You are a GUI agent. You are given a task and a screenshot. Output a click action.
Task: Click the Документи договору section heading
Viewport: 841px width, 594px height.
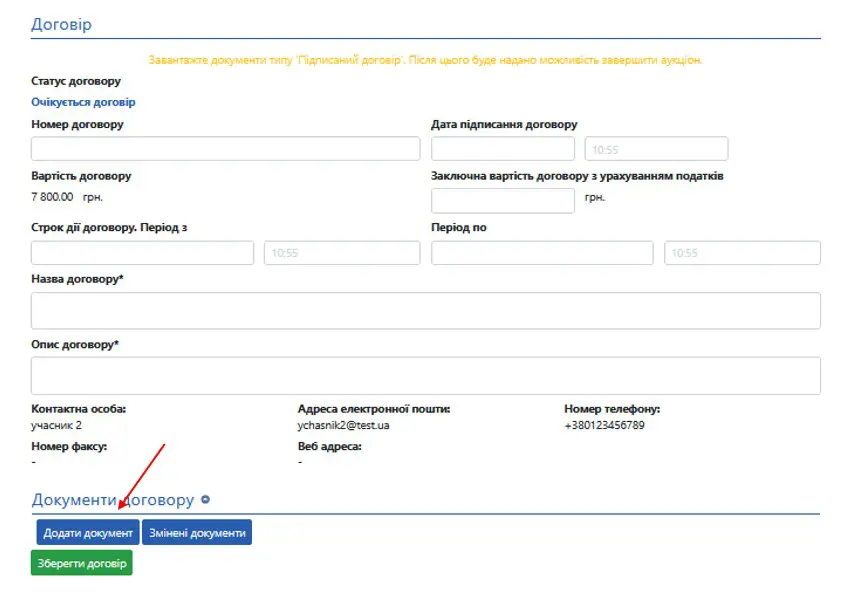pyautogui.click(x=112, y=500)
